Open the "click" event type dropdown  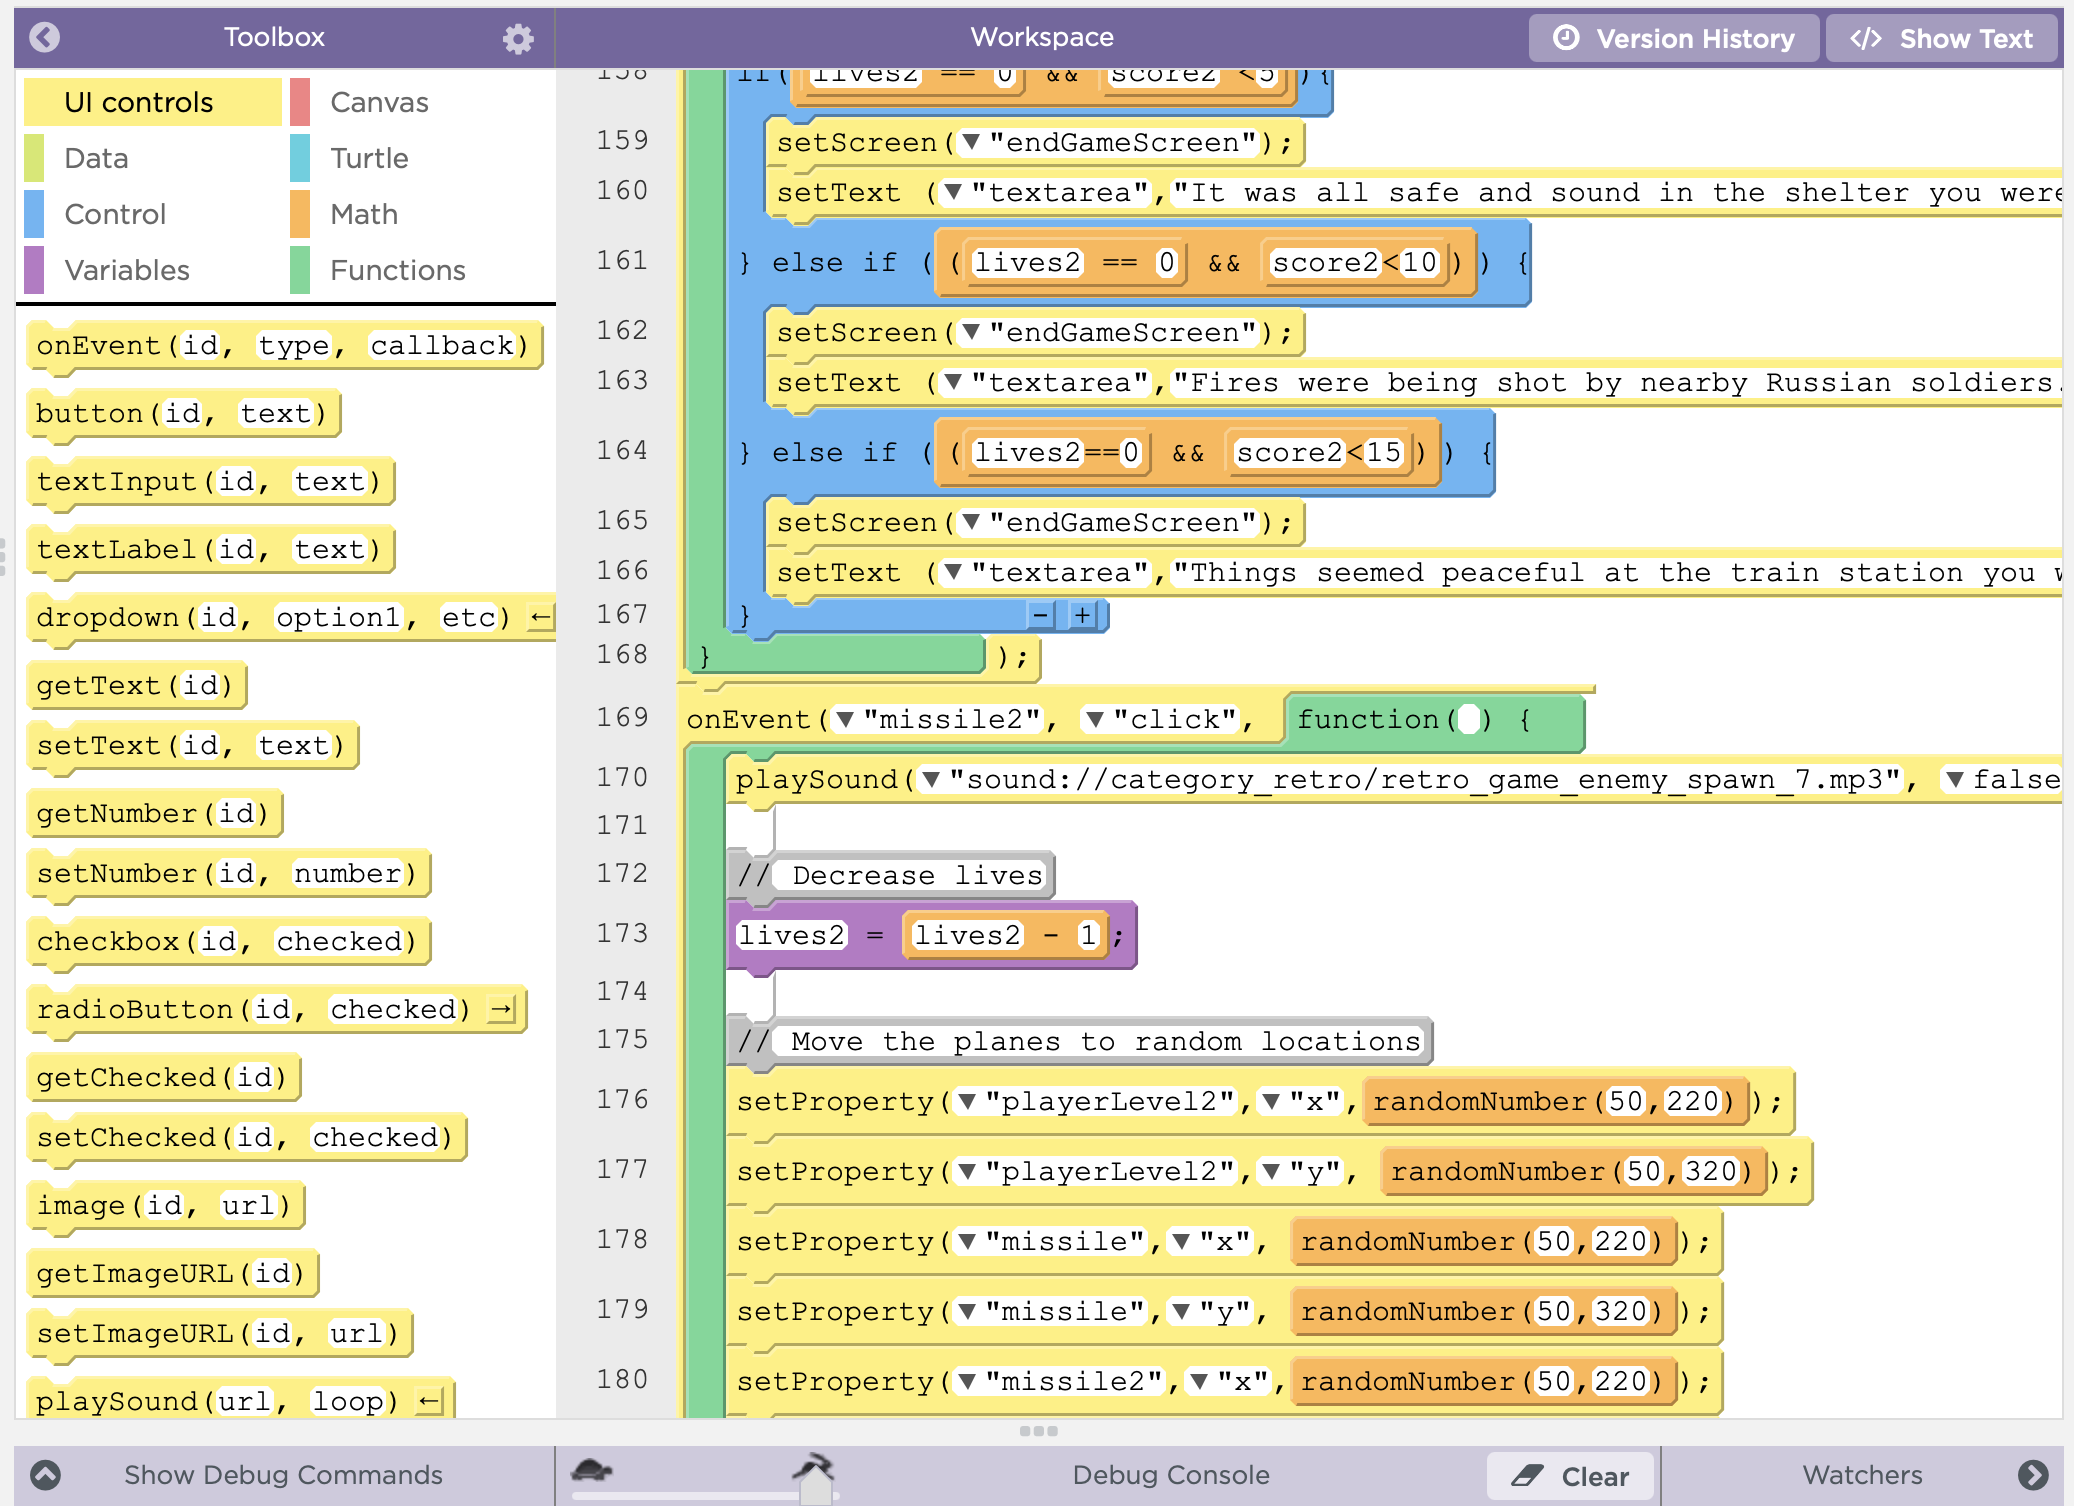1095,719
